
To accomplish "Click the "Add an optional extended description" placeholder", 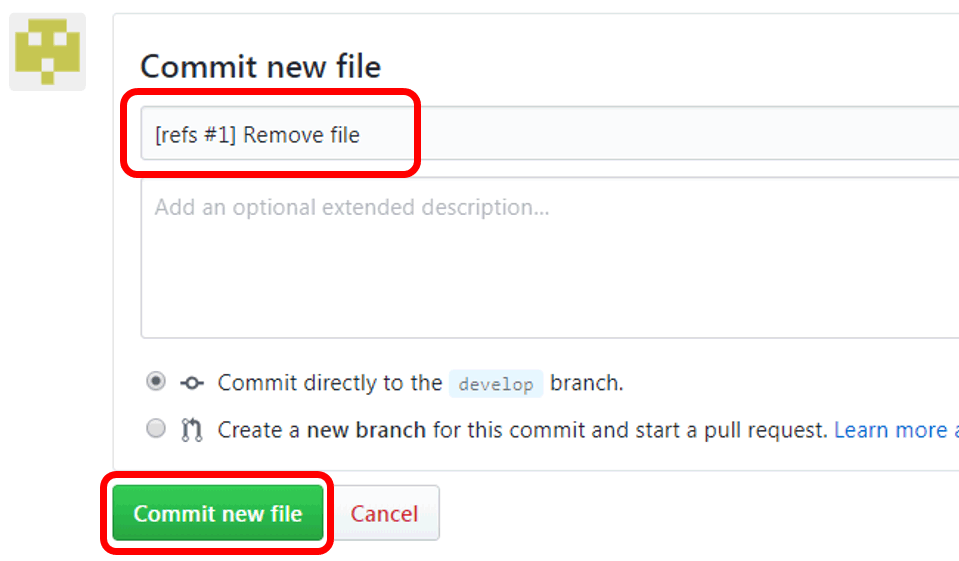I will (x=351, y=208).
